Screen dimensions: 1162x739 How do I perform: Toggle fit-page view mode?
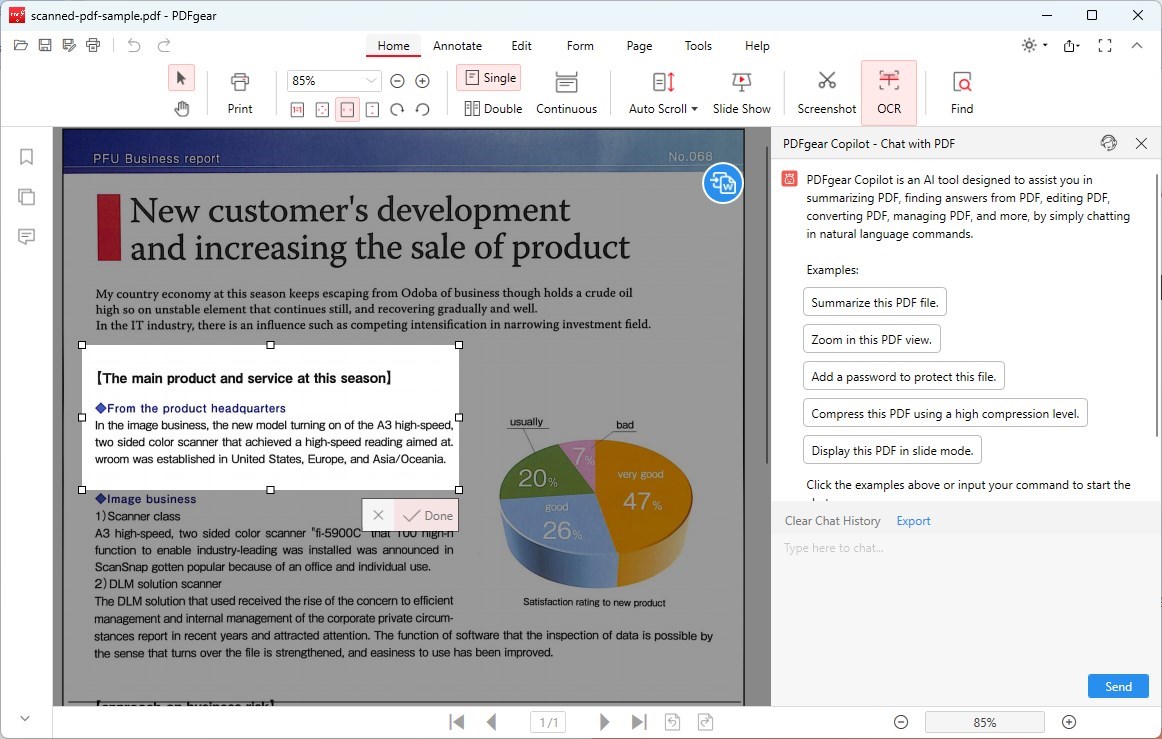click(x=322, y=110)
